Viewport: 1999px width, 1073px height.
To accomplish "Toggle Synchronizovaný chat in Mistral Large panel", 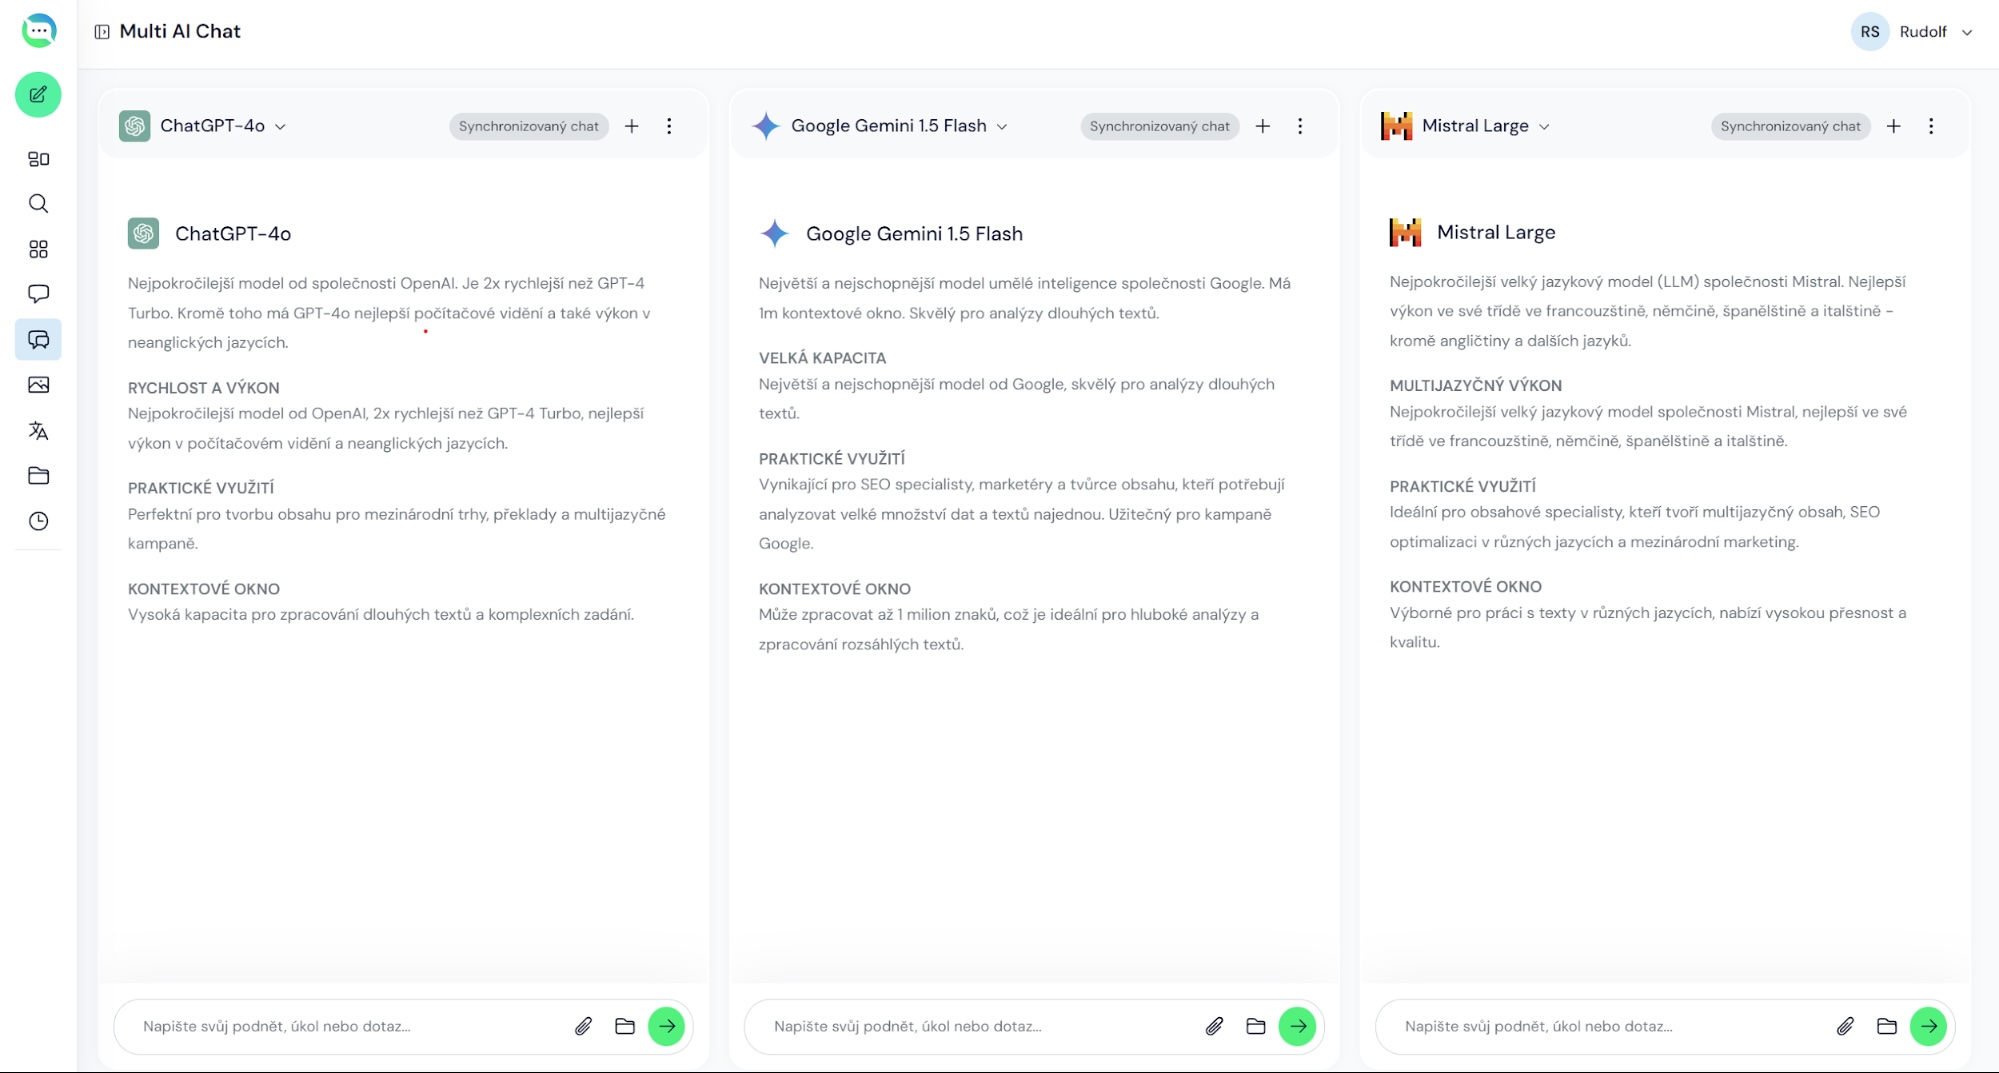I will [x=1791, y=126].
